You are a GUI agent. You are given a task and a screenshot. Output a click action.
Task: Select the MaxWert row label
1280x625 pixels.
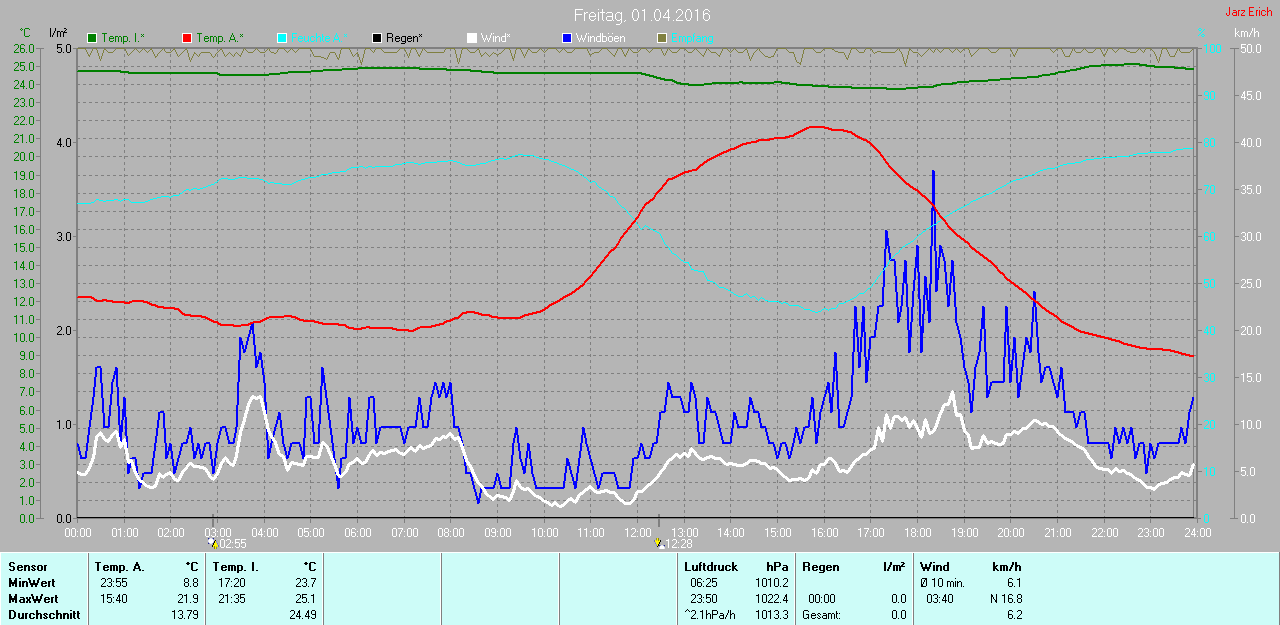click(33, 599)
